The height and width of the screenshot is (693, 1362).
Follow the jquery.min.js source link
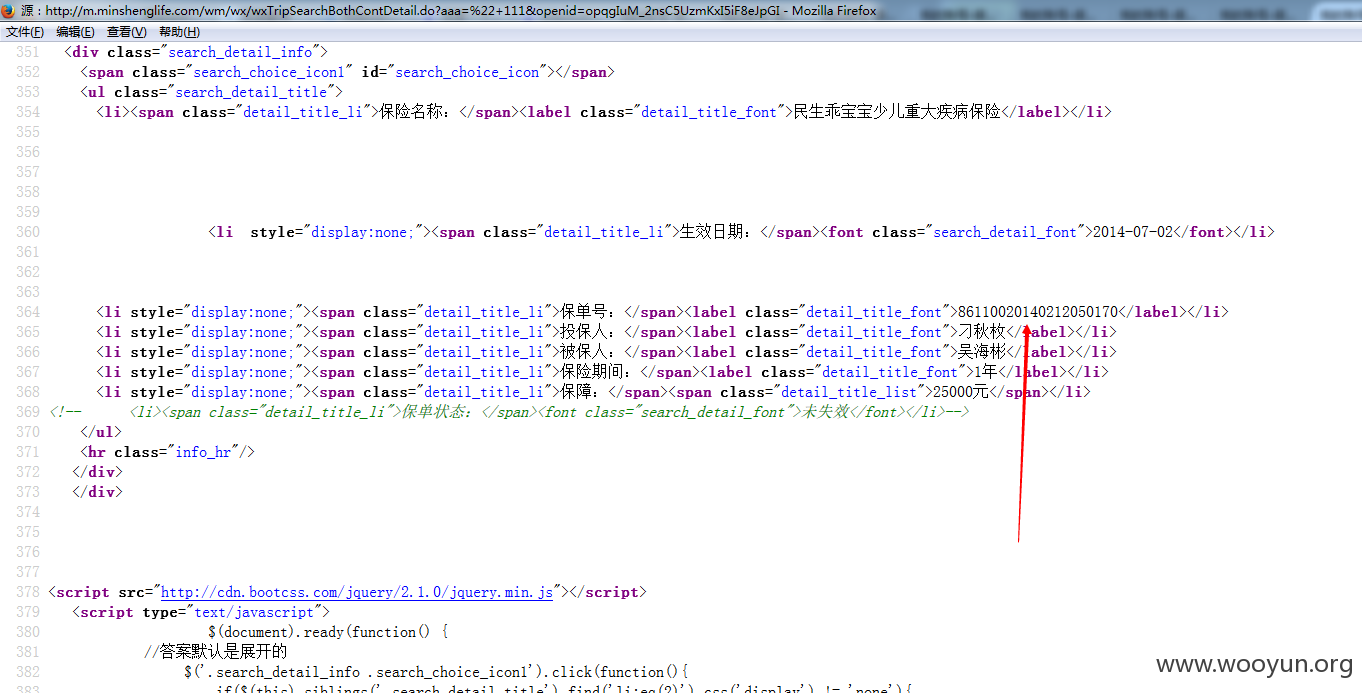pos(357,592)
